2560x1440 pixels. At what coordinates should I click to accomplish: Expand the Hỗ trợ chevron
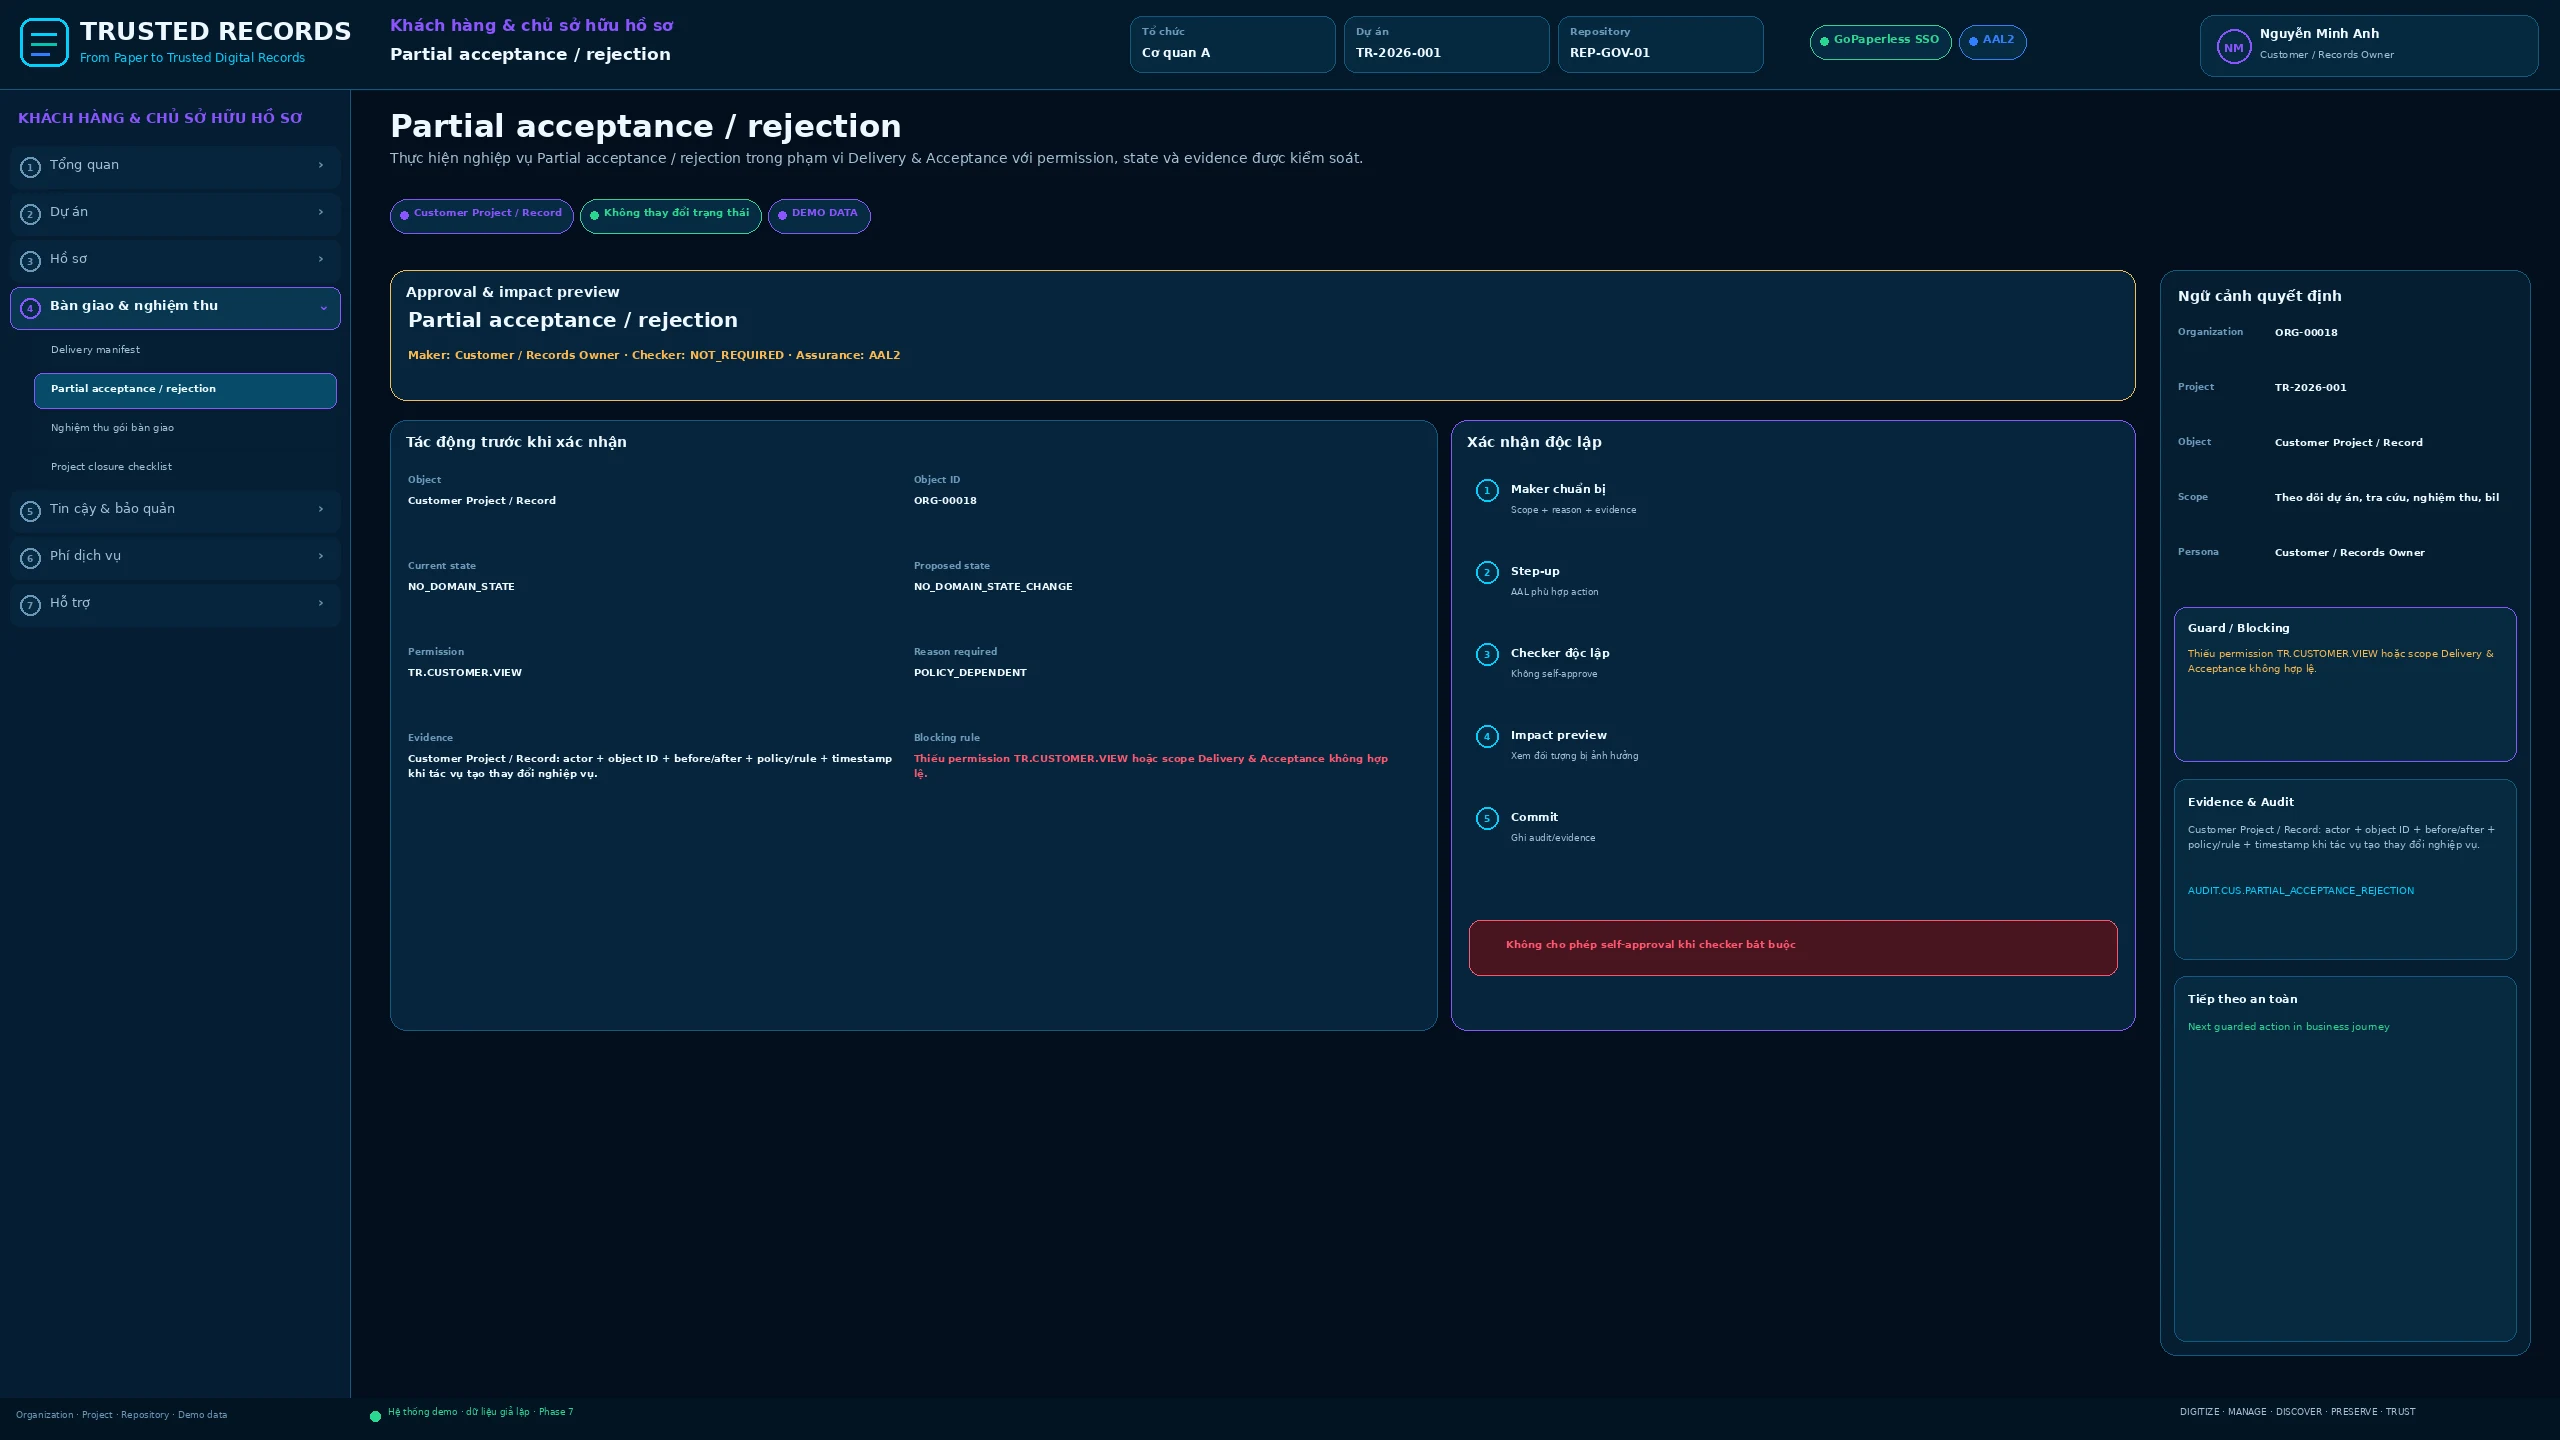click(x=321, y=603)
